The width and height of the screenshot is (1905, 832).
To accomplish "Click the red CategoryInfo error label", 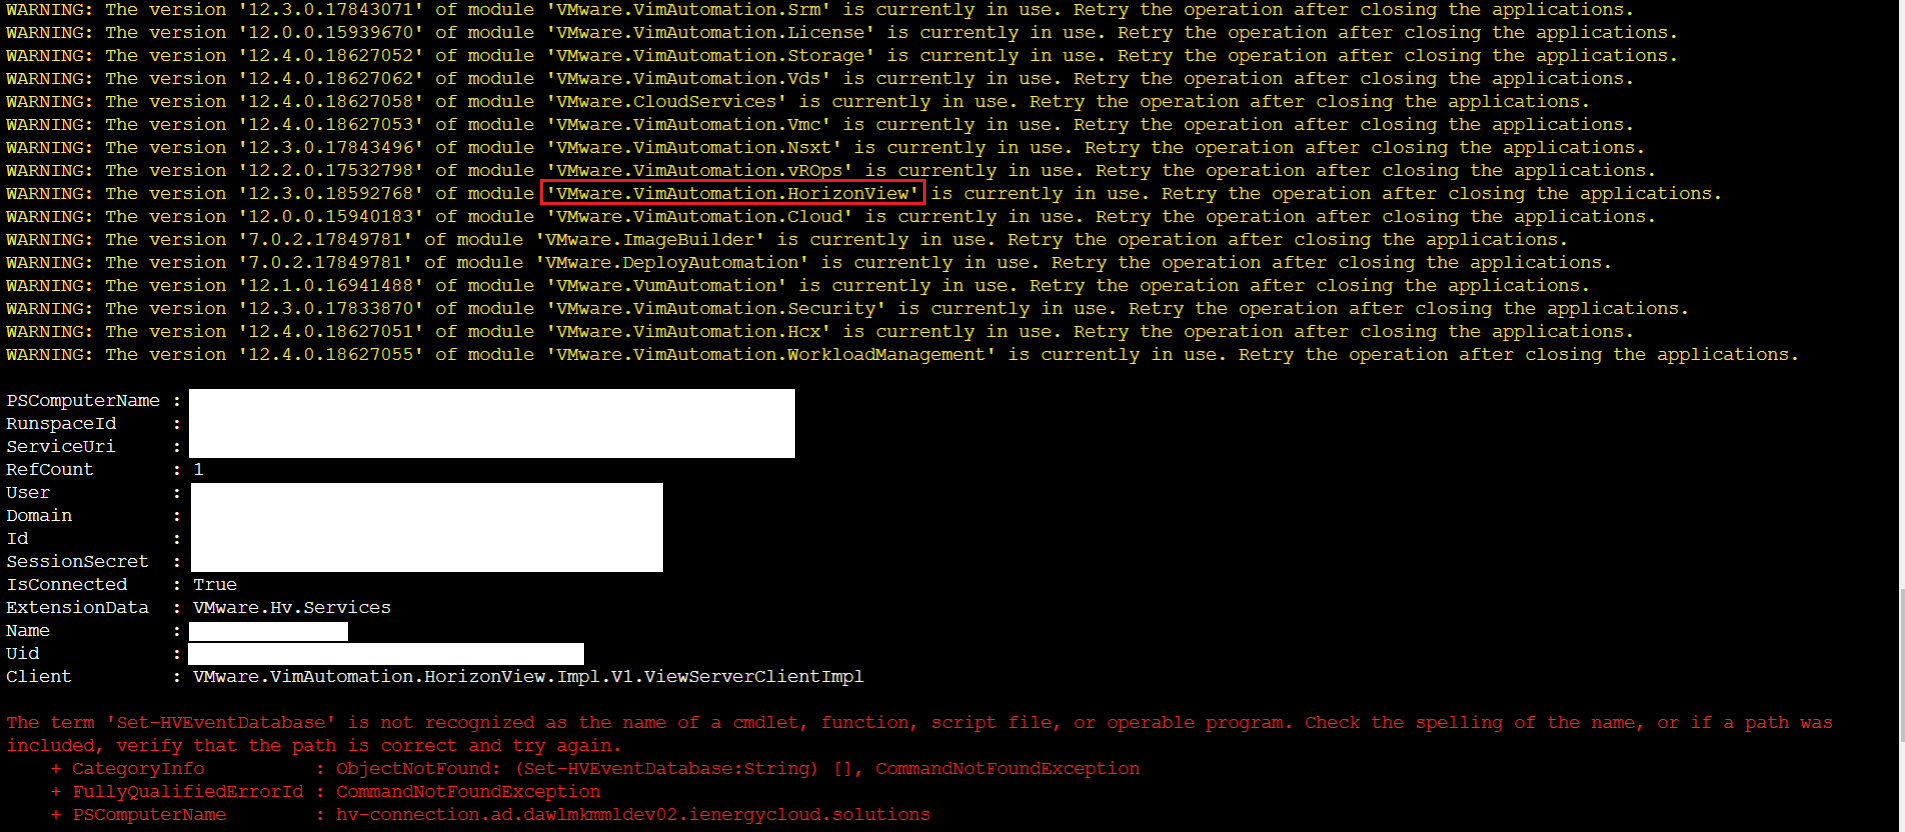I will coord(138,769).
